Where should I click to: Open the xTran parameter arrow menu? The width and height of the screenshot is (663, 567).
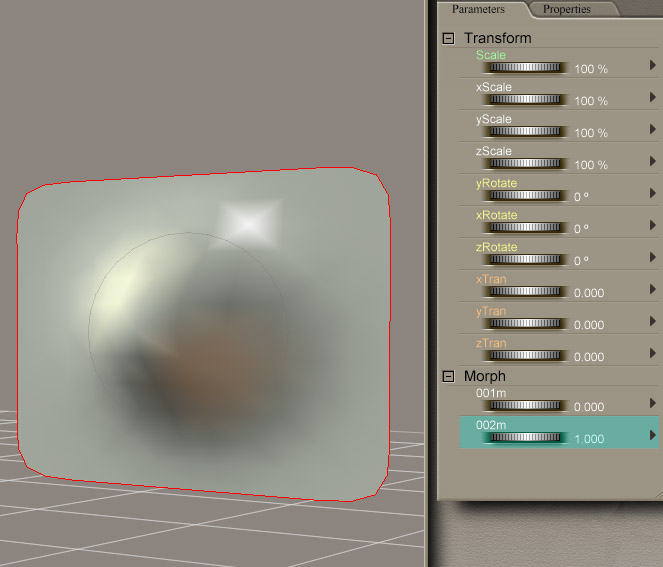(652, 289)
